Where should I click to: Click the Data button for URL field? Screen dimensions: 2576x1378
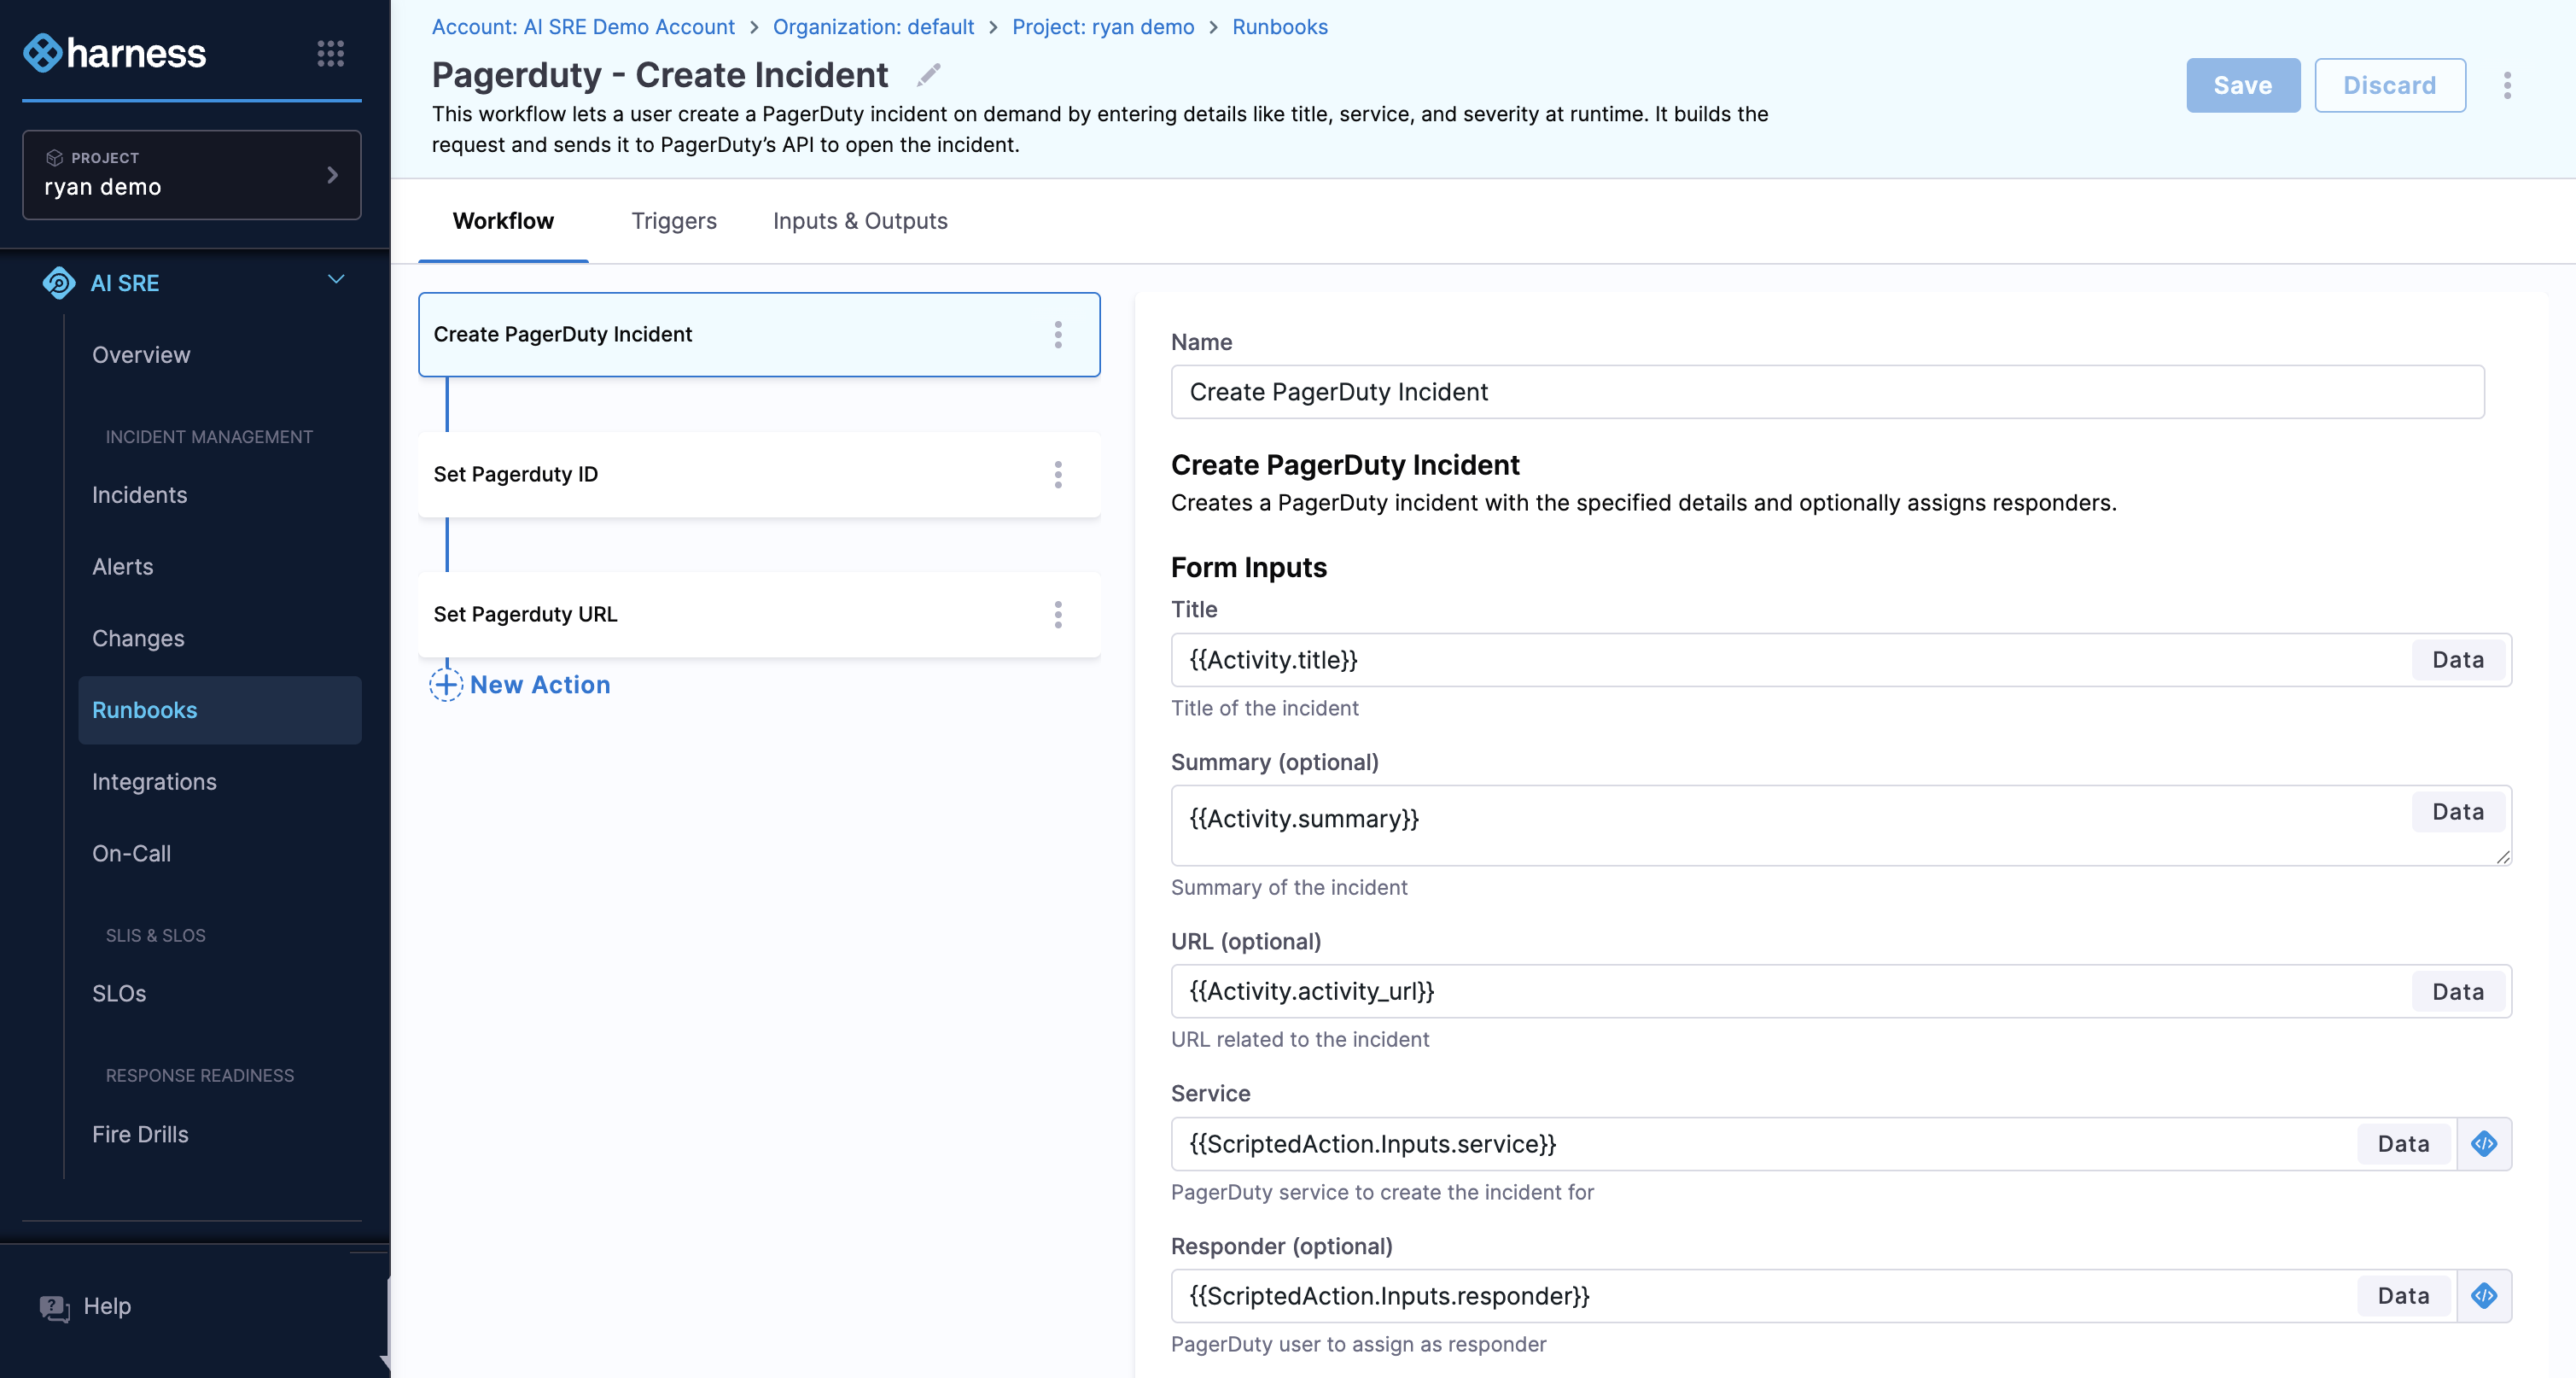coord(2458,992)
